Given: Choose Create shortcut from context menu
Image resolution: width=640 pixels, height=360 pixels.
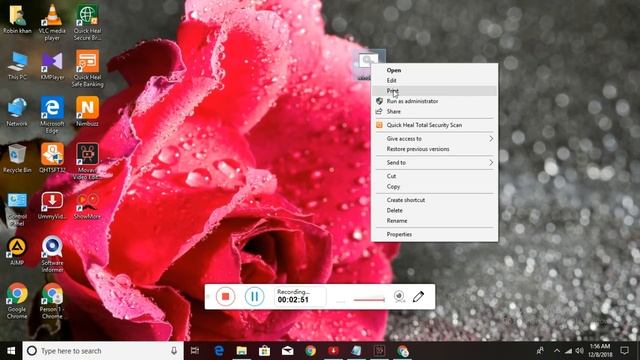Looking at the screenshot, I should click(434, 200).
